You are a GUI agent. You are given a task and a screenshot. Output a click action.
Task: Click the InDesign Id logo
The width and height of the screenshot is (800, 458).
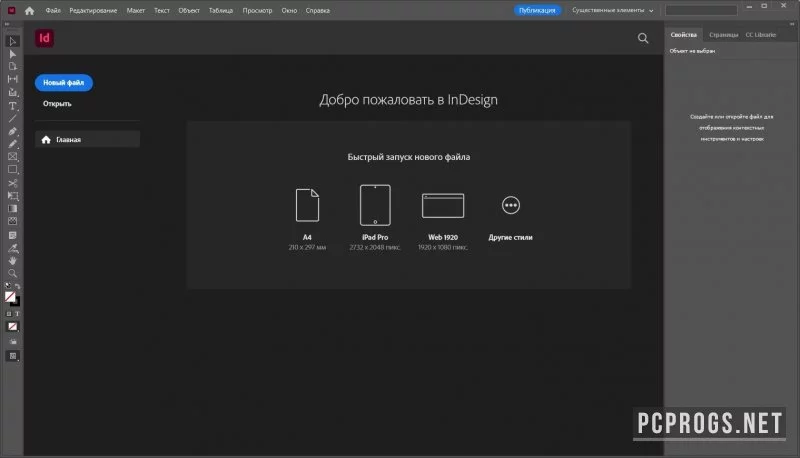point(44,38)
